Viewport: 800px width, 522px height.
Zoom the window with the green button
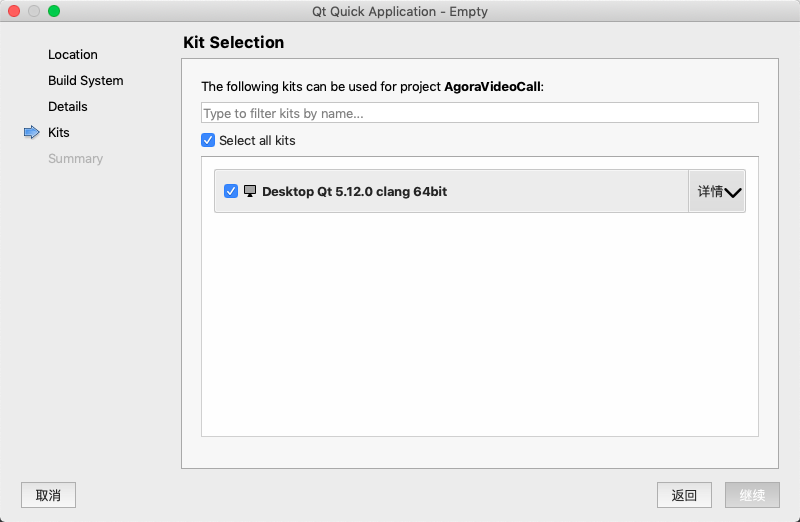pyautogui.click(x=54, y=11)
